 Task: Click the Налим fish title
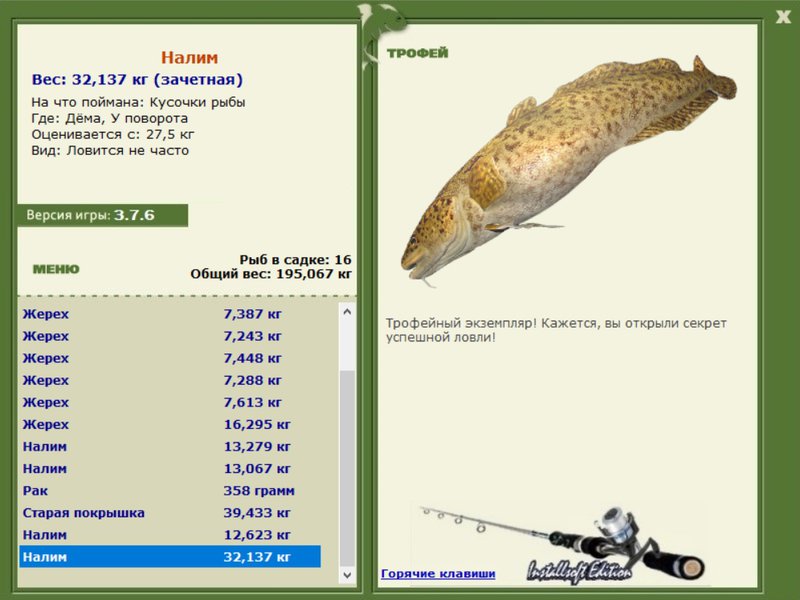click(x=189, y=58)
